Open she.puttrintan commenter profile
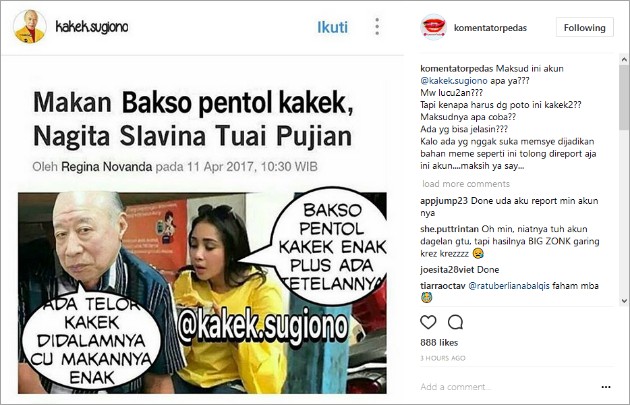Viewport: 630px width, 405px height. 449,229
